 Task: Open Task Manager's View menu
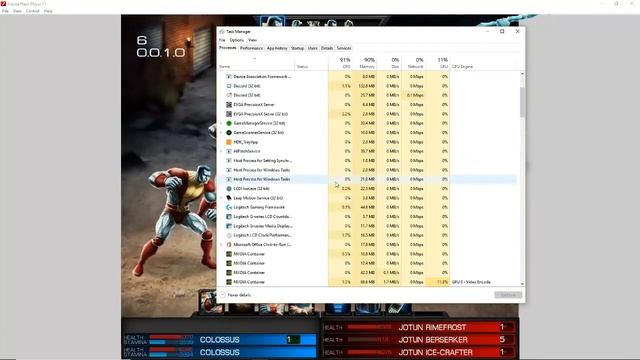tap(252, 40)
